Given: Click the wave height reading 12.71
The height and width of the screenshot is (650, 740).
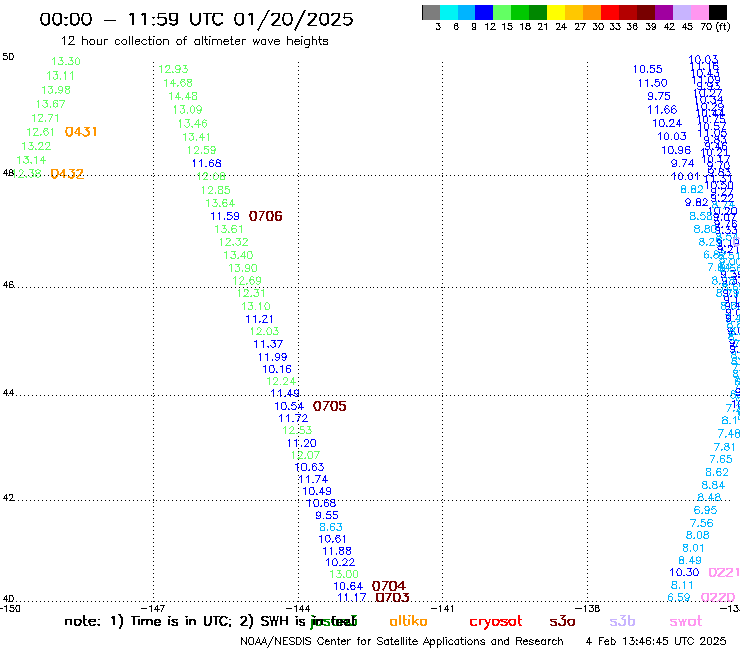Looking at the screenshot, I should [45, 118].
